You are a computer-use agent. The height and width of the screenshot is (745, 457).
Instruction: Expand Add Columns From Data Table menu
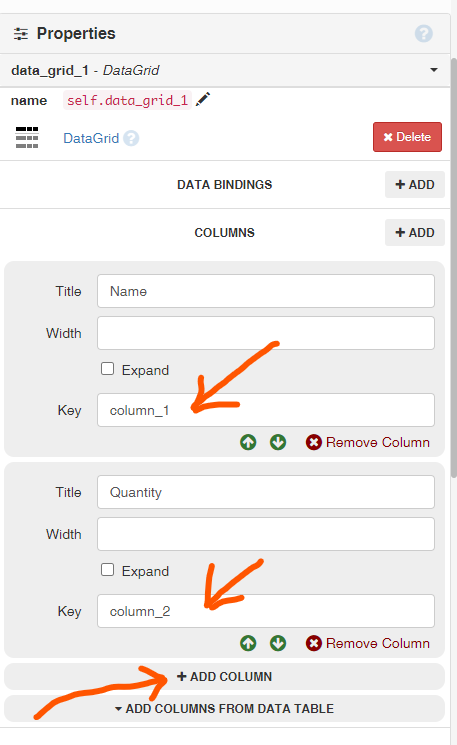click(x=224, y=708)
